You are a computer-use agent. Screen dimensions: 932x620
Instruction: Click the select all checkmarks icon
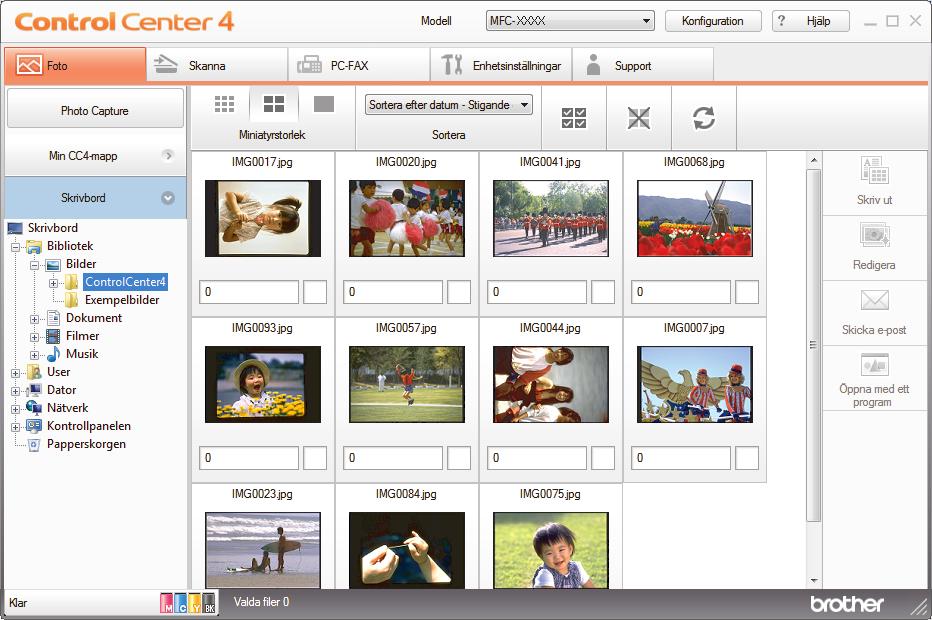(x=574, y=118)
